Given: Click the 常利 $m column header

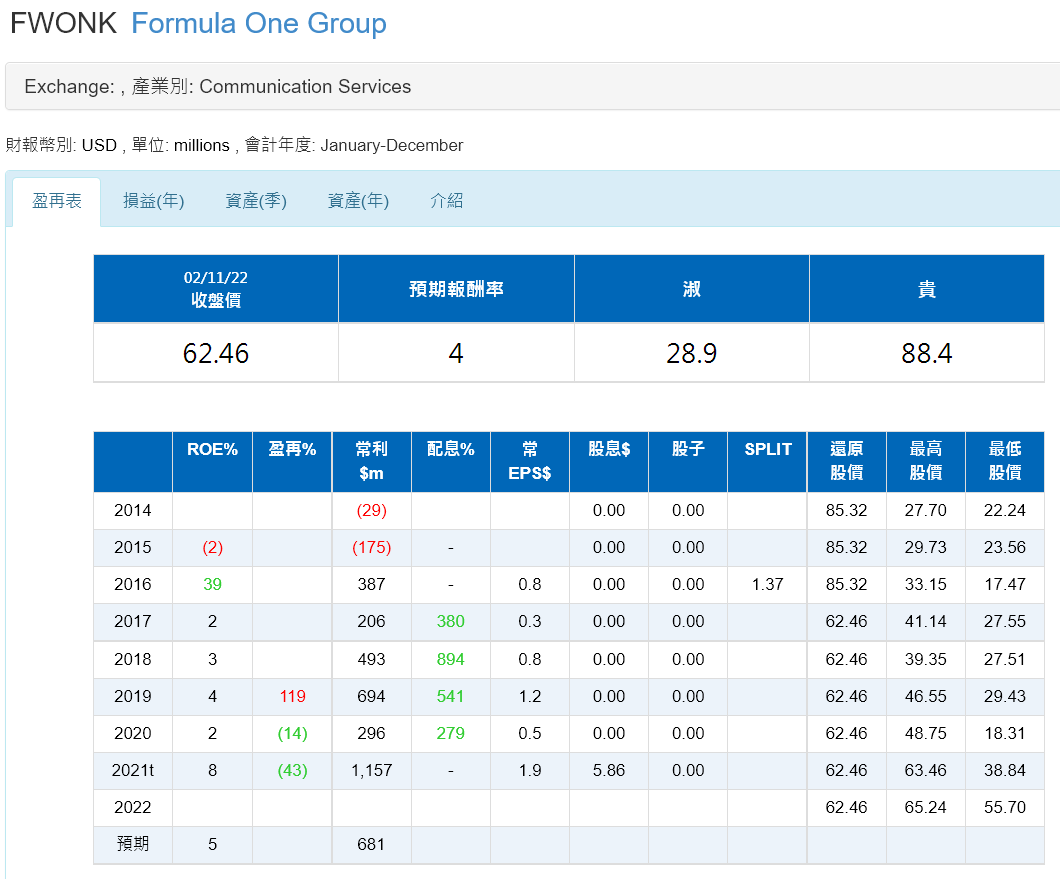Looking at the screenshot, I should (371, 462).
